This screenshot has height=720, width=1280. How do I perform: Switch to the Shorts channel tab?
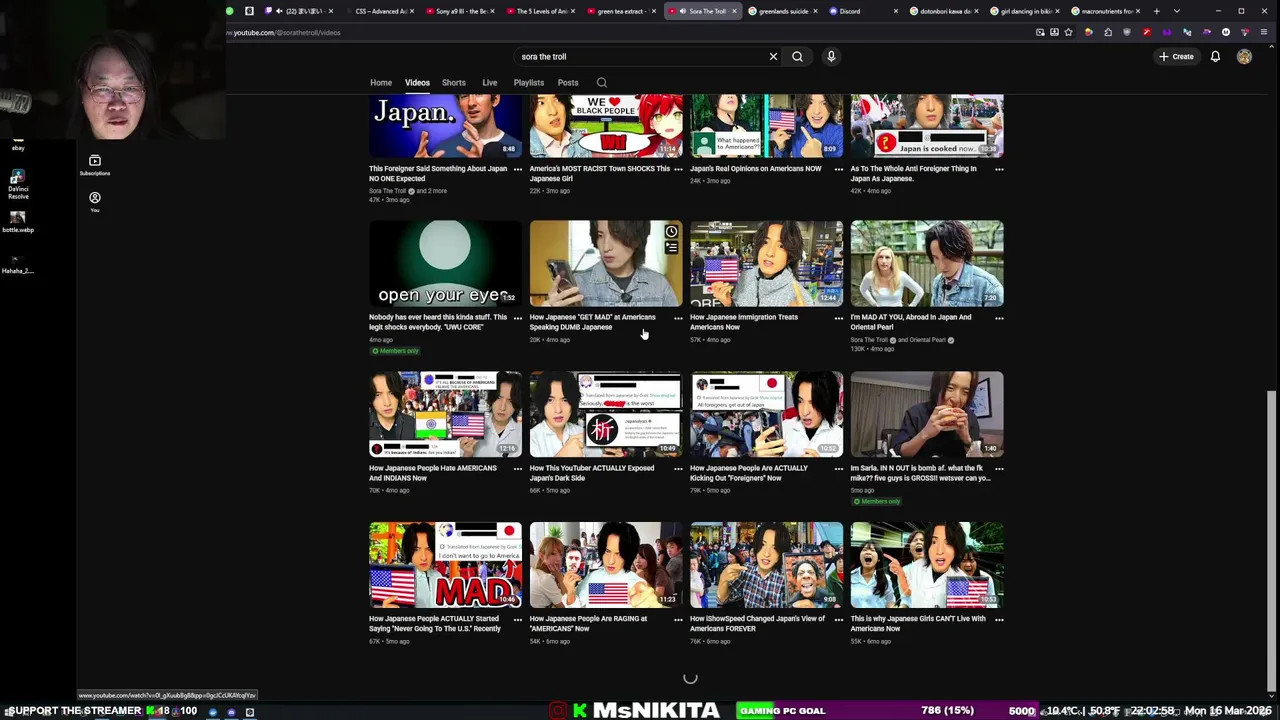pos(453,83)
